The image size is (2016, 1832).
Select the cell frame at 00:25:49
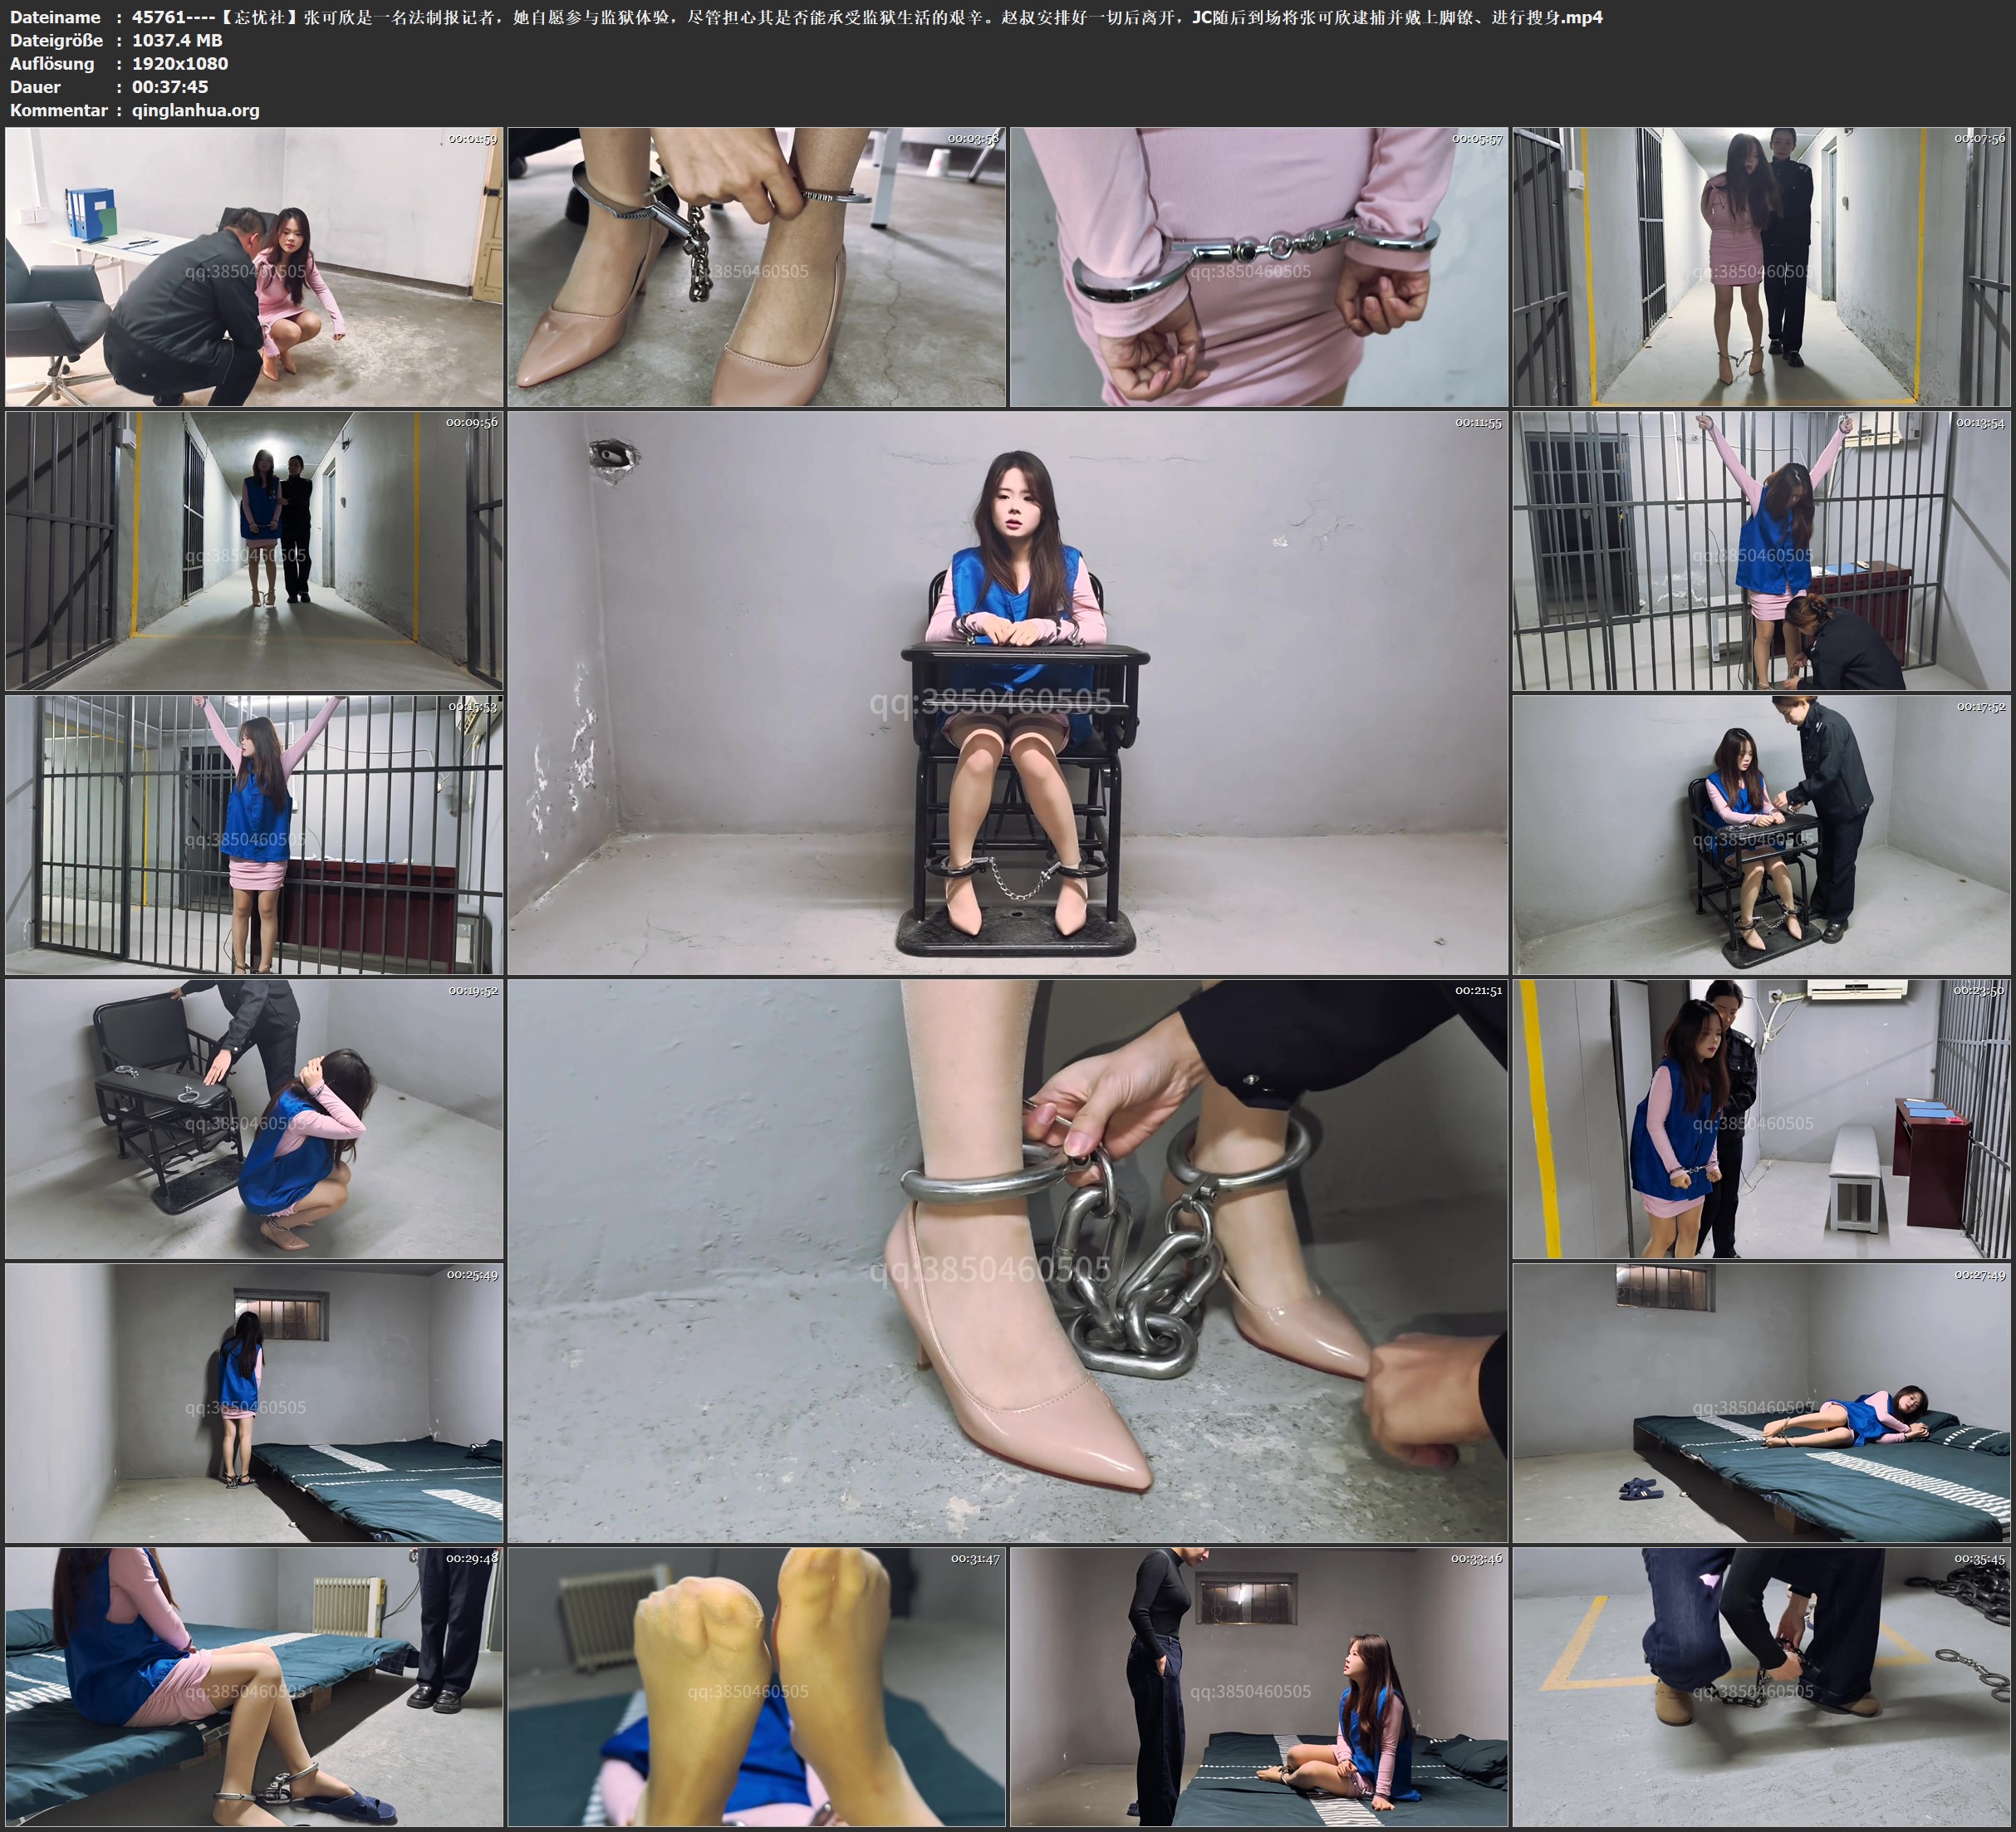point(254,1402)
